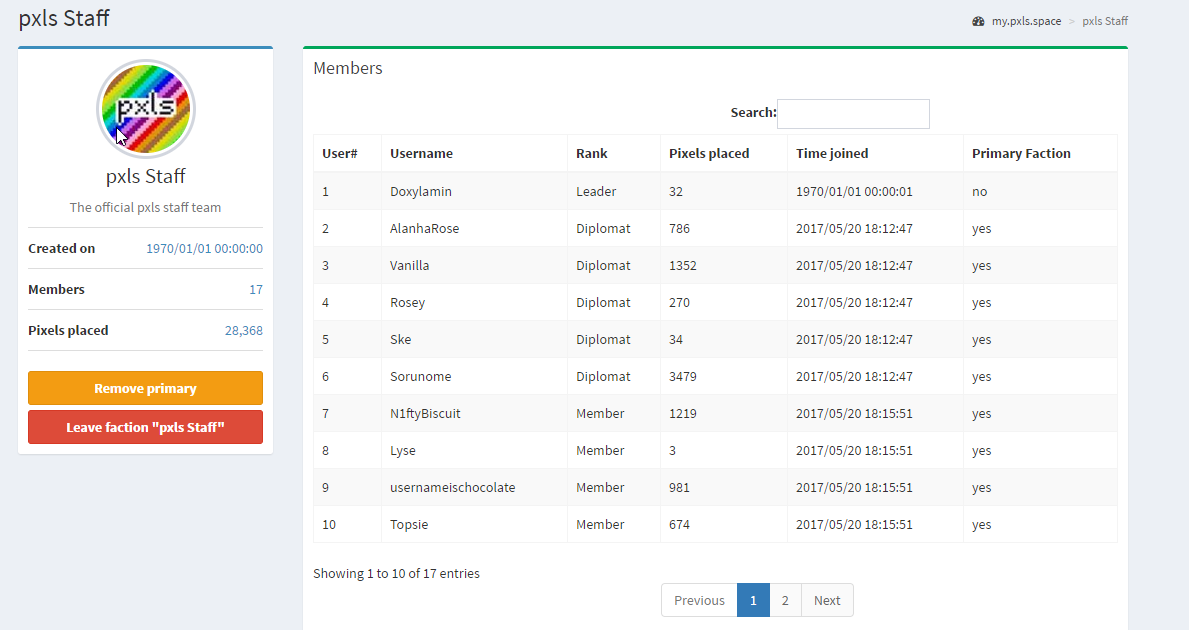Click the usernameischocolate table entry
Screen dimensions: 1189x630
tap(453, 487)
